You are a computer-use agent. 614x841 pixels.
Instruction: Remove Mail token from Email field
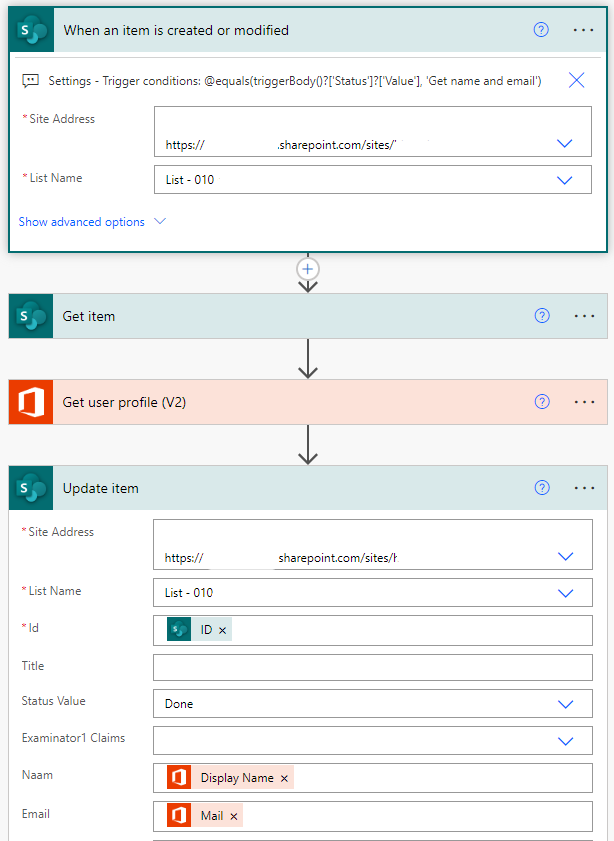(x=234, y=816)
